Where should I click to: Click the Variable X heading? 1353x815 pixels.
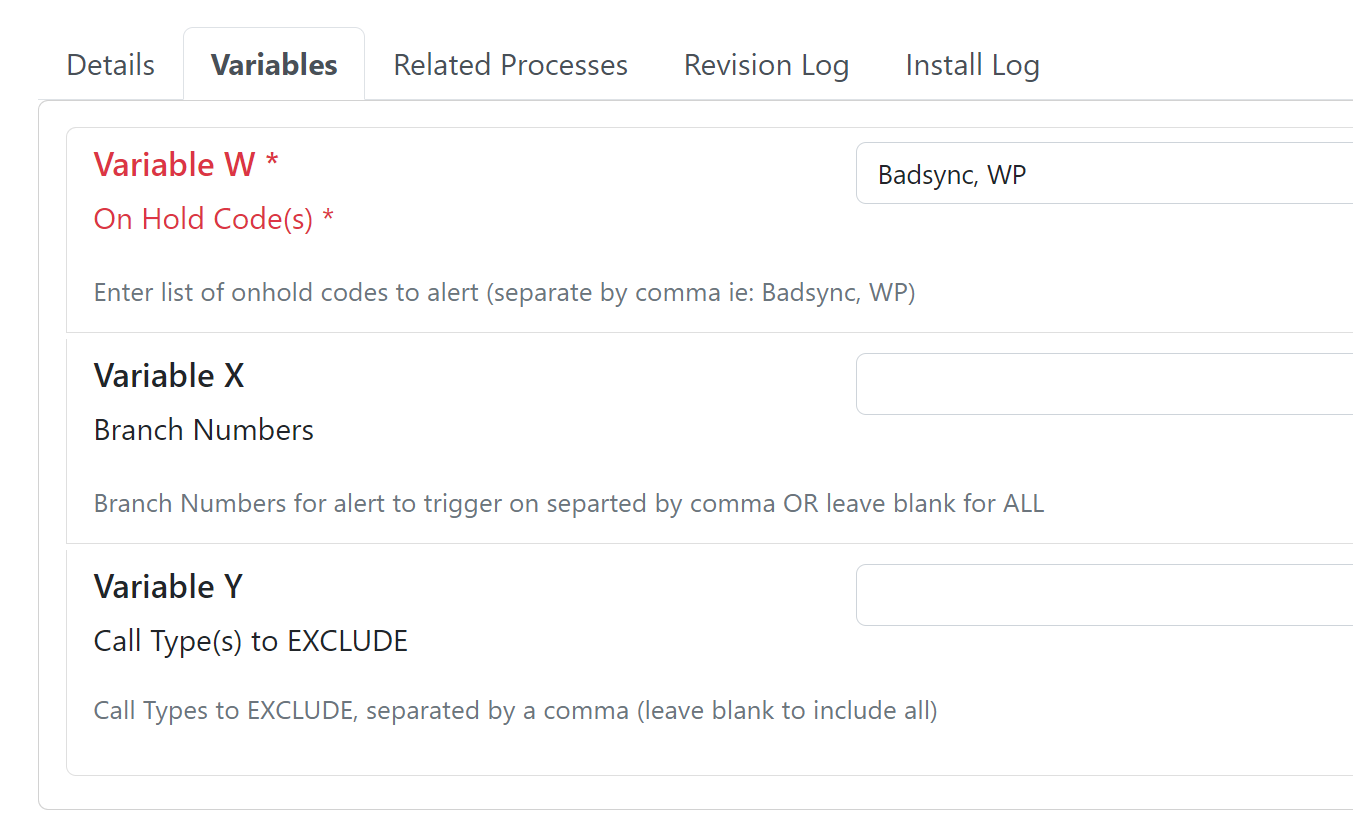pos(169,376)
